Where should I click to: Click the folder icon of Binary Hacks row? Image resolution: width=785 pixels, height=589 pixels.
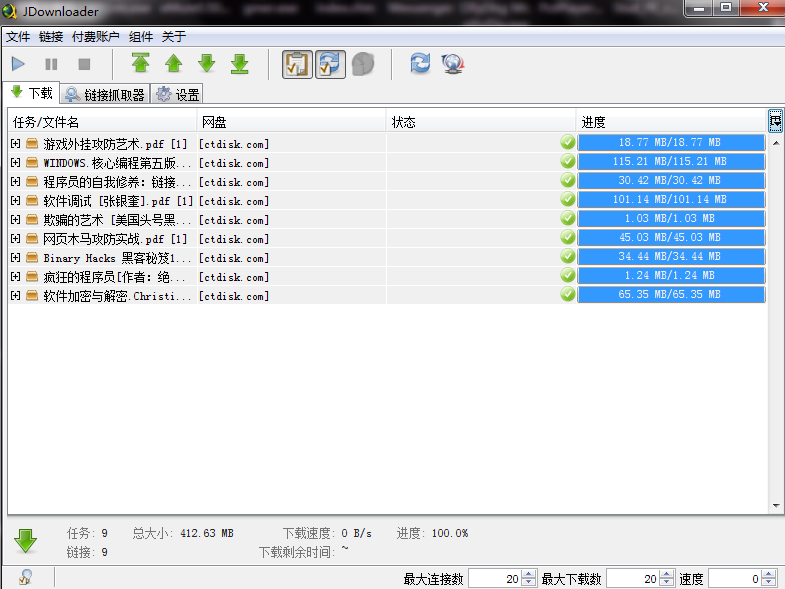click(32, 258)
